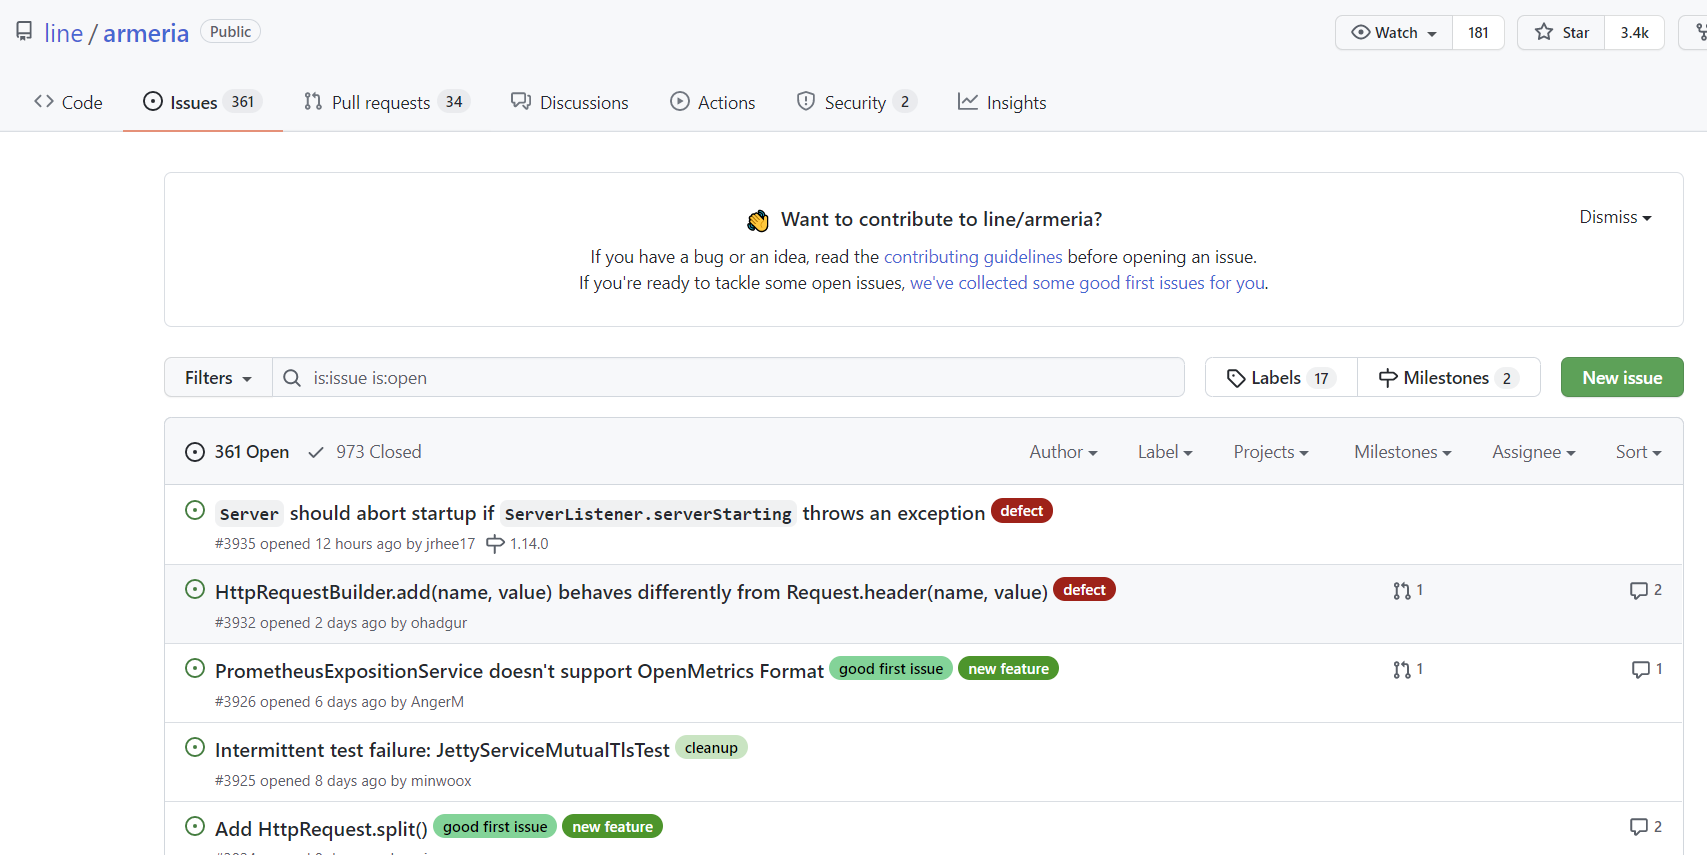Click new feature label on HttpRequest.split() issue
The width and height of the screenshot is (1707, 855).
coord(612,827)
